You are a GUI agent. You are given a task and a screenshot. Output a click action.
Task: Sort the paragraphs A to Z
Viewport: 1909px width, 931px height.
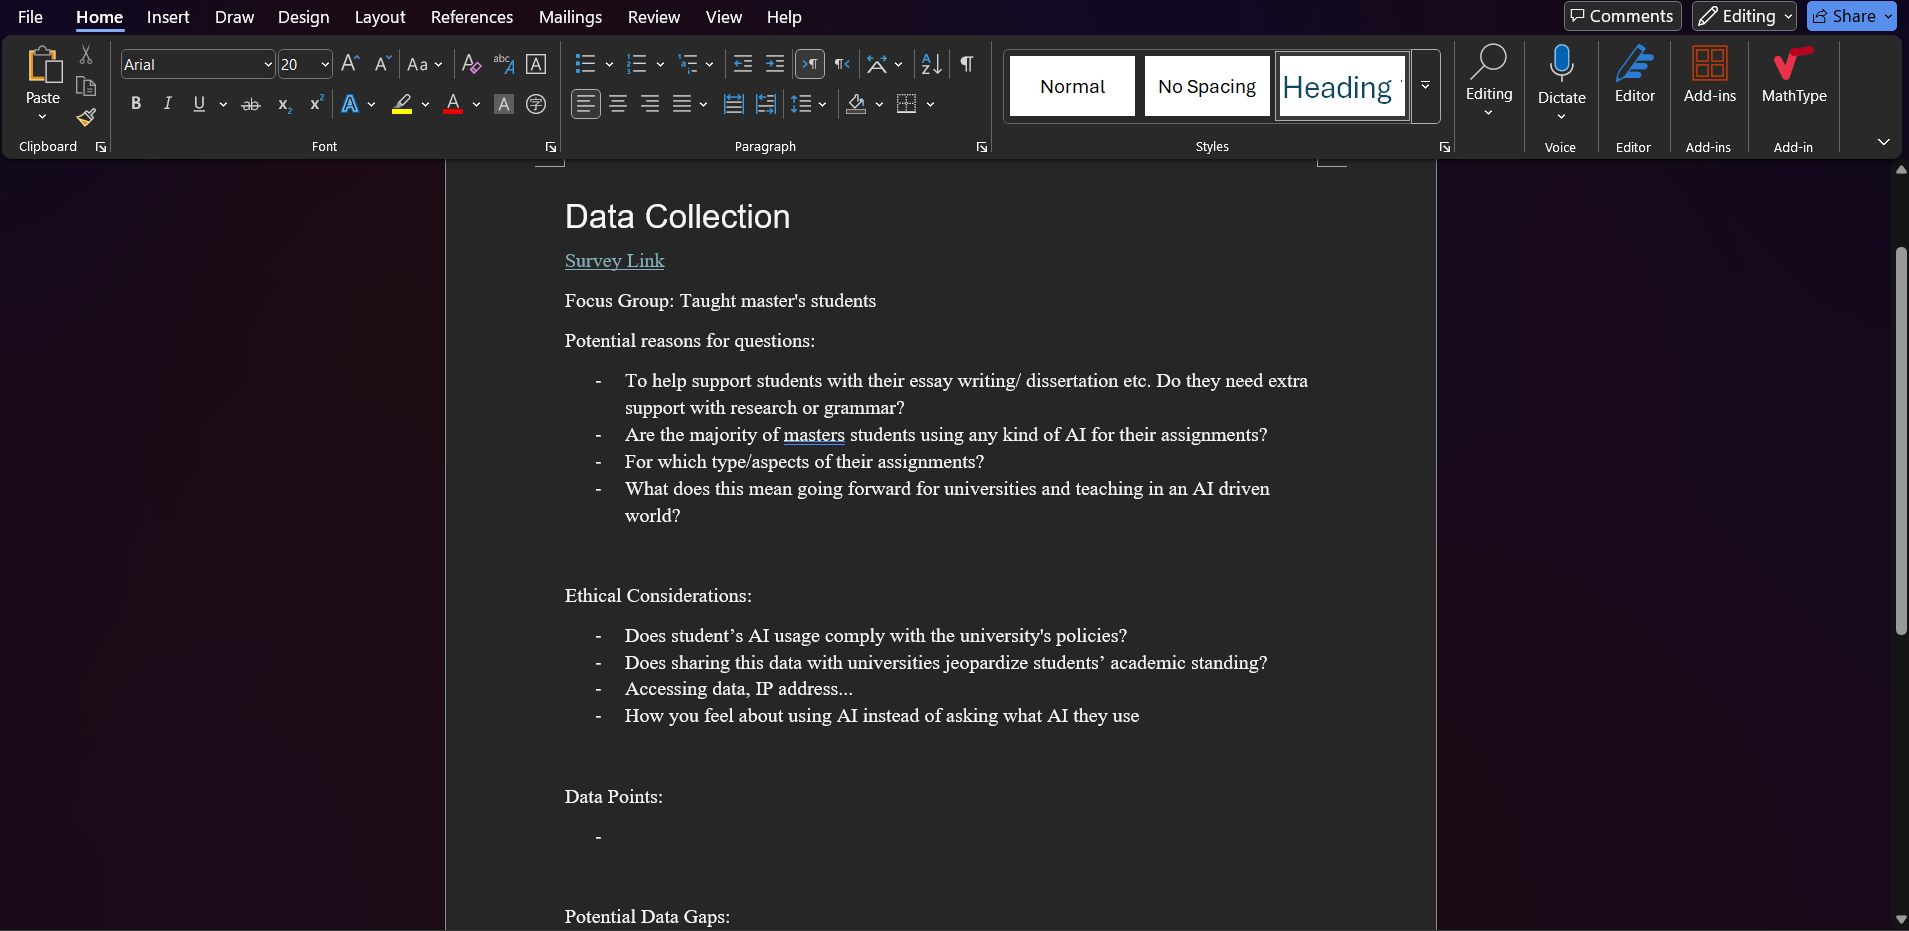pos(931,65)
